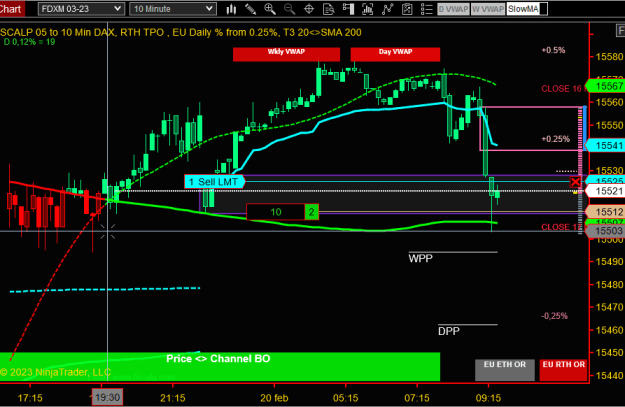This screenshot has height=407, width=625.
Task: Select the 1 Sell LMT order flag
Action: pos(214,182)
